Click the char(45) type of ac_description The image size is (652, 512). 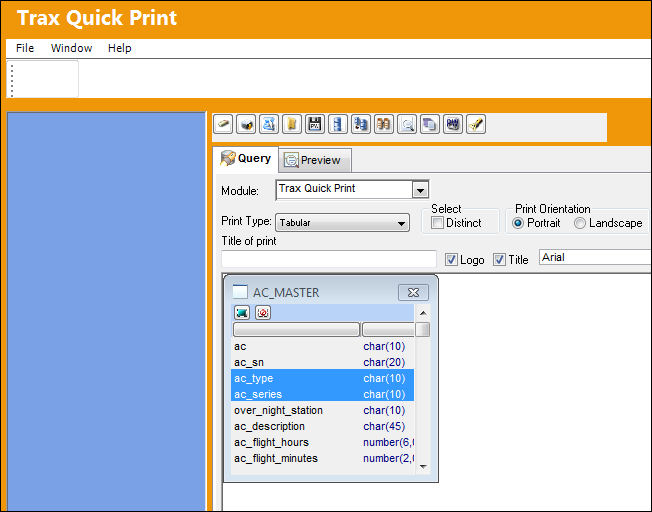384,426
